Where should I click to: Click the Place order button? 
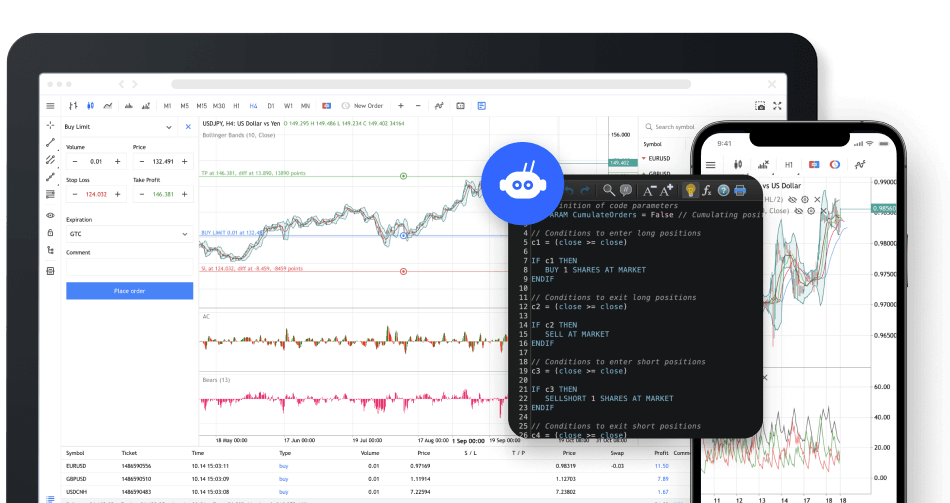(x=130, y=291)
